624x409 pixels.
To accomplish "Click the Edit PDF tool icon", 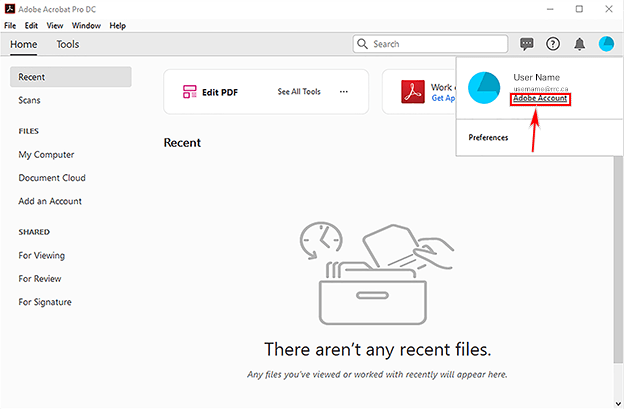I will pos(190,92).
